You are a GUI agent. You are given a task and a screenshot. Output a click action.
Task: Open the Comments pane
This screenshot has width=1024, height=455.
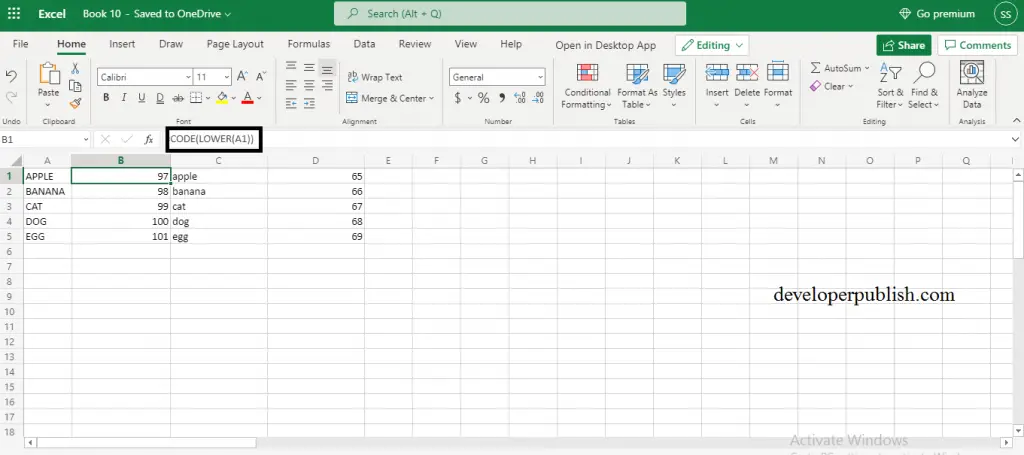(977, 45)
